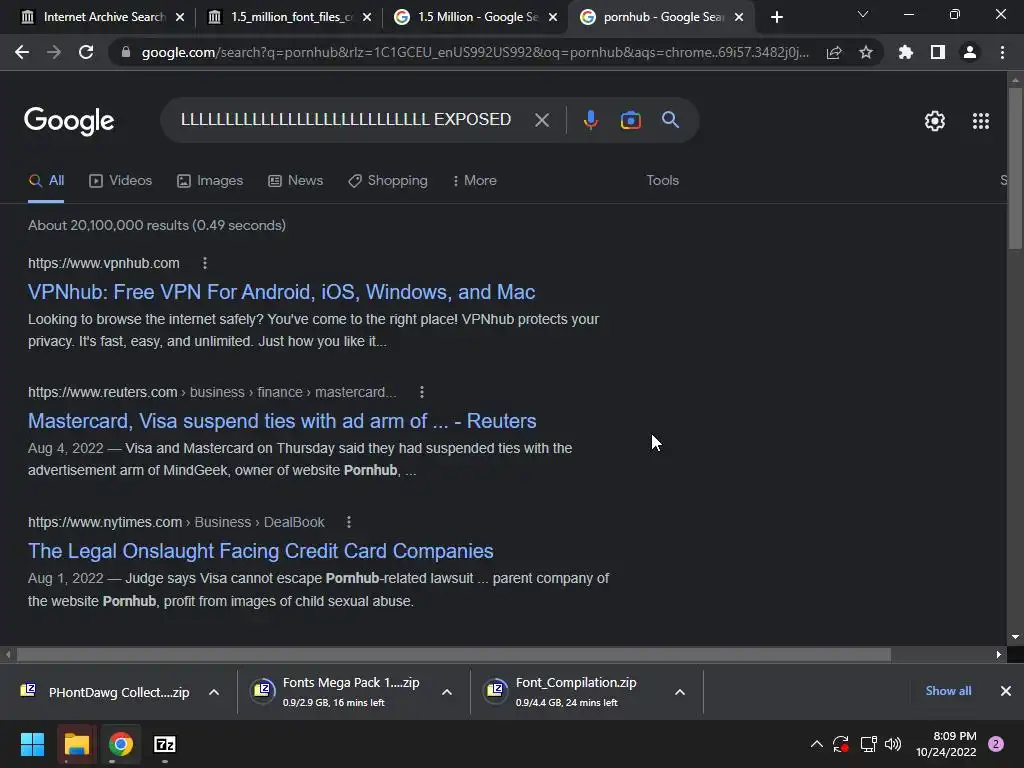This screenshot has height=768, width=1024.
Task: Close the 1.5_million_font_files tab
Action: [x=367, y=17]
